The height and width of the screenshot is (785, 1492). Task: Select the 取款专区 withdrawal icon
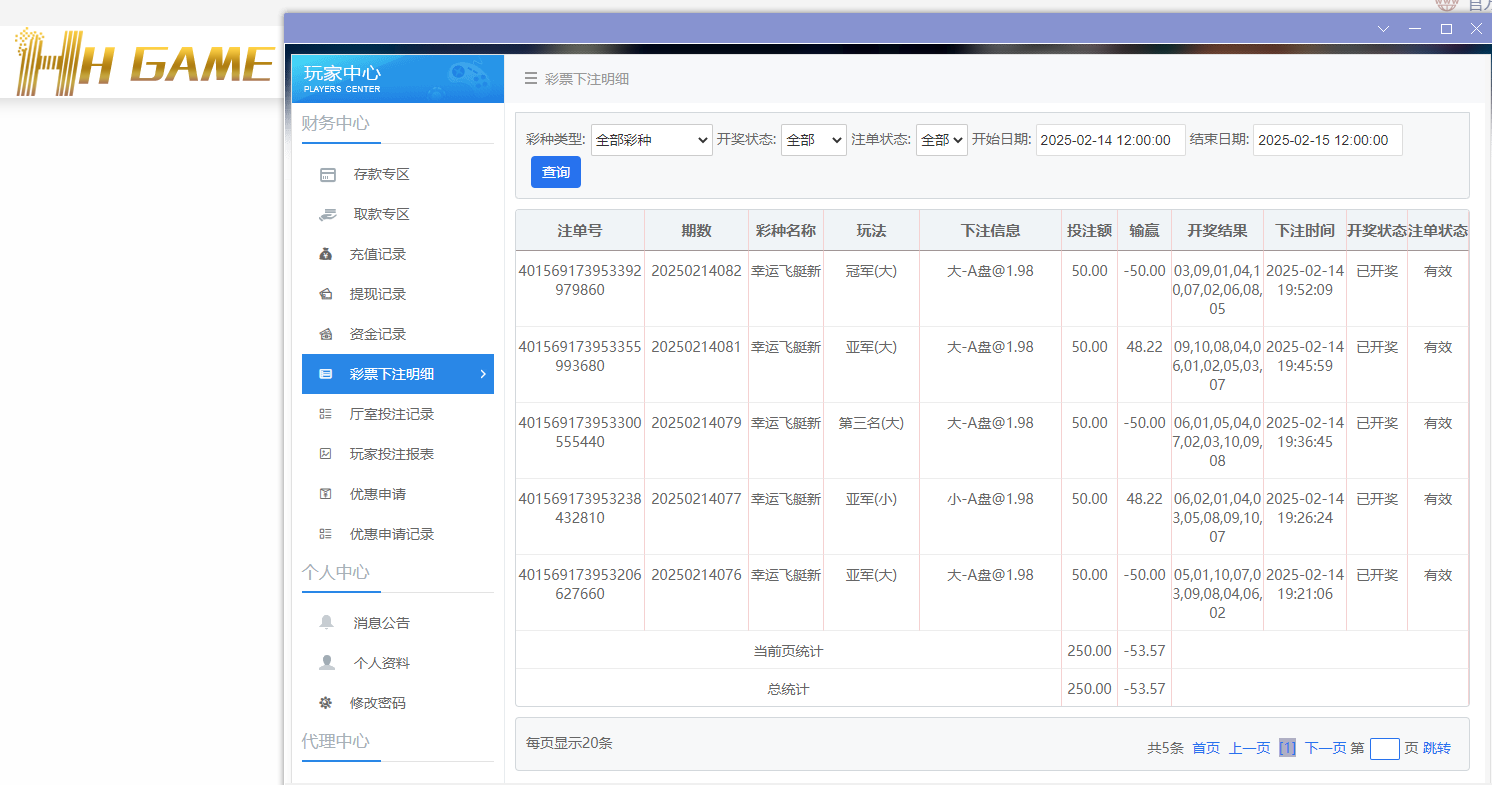tap(327, 214)
